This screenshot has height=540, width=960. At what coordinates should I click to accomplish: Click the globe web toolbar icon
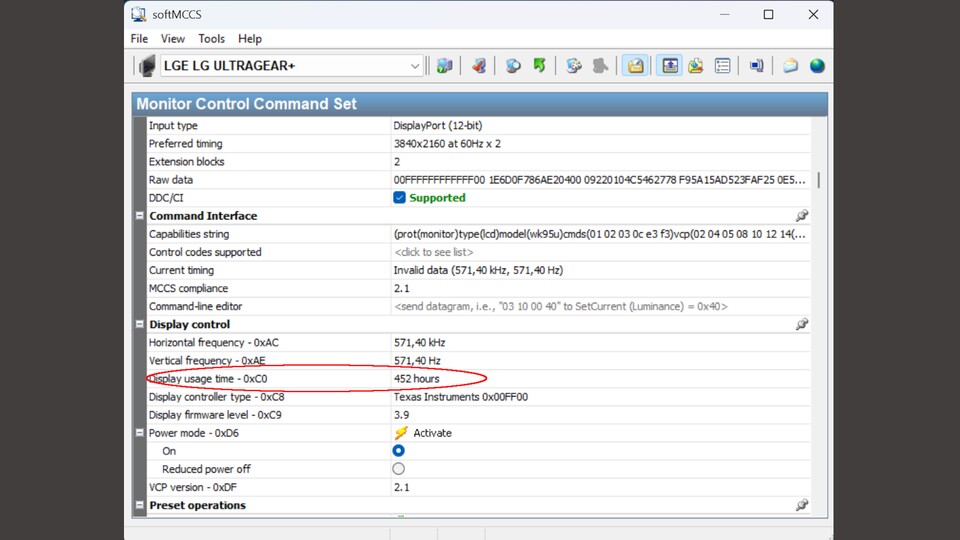pos(817,66)
